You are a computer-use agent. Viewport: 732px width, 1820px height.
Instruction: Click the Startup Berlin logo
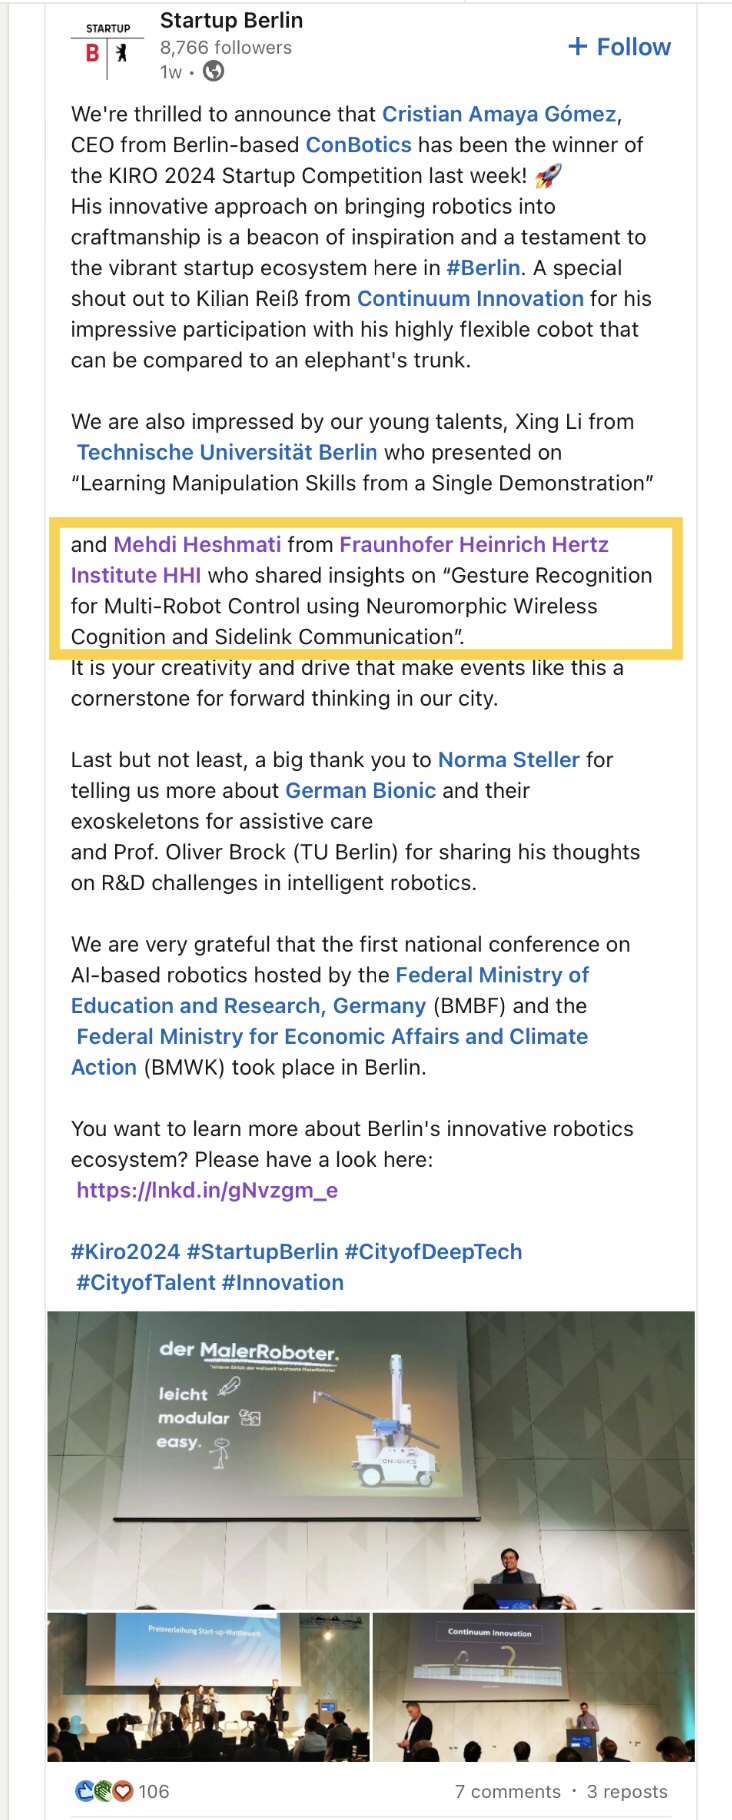click(107, 46)
